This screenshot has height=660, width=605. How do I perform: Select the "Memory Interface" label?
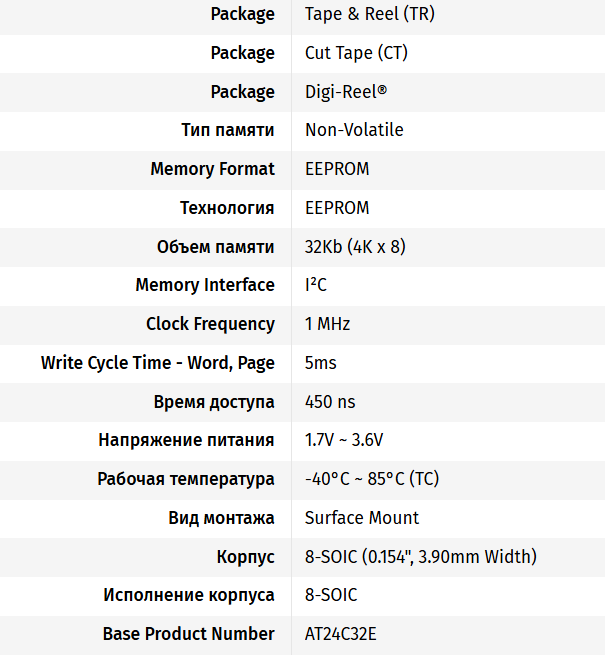click(x=205, y=285)
